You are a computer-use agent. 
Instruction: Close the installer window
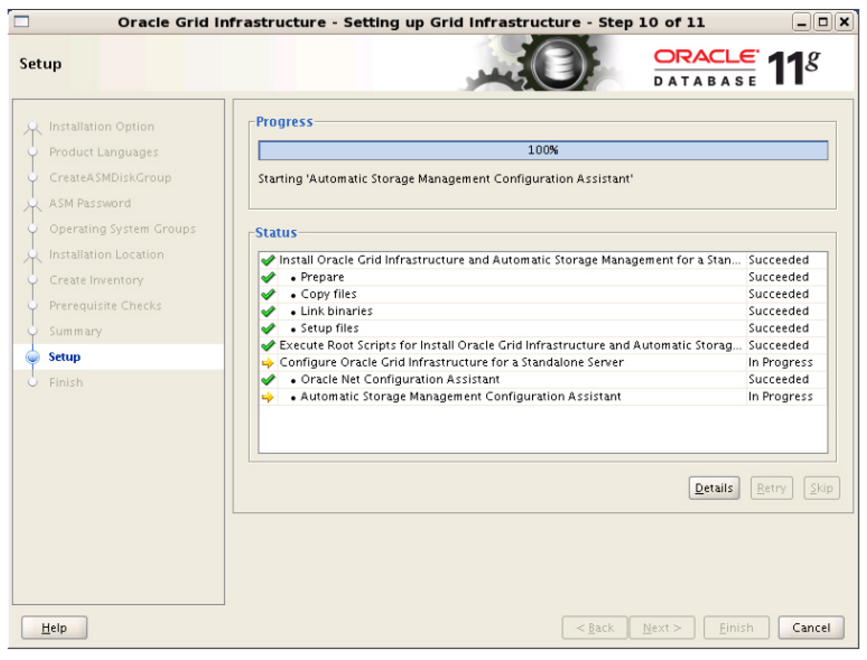[x=844, y=22]
